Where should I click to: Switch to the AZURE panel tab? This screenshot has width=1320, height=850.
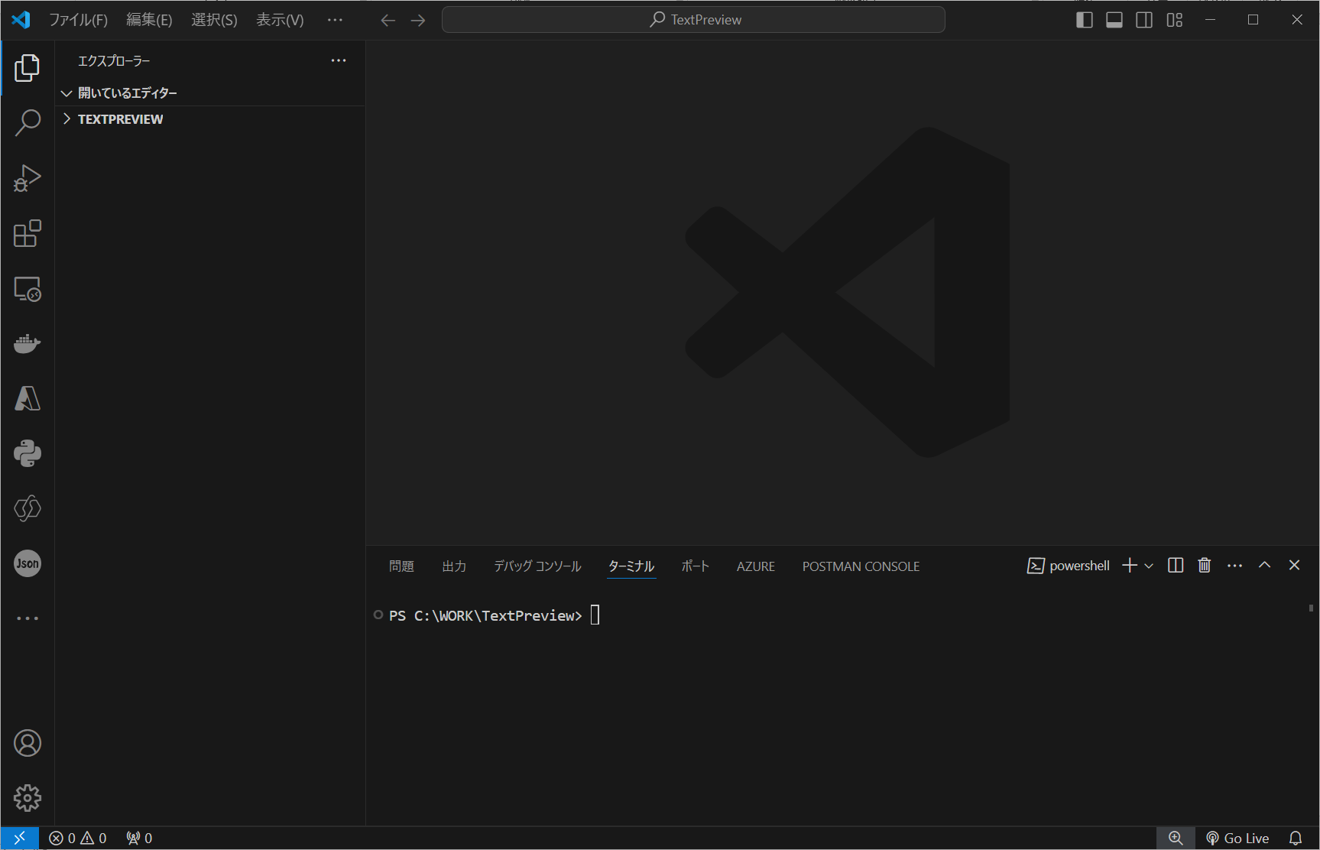coord(756,566)
